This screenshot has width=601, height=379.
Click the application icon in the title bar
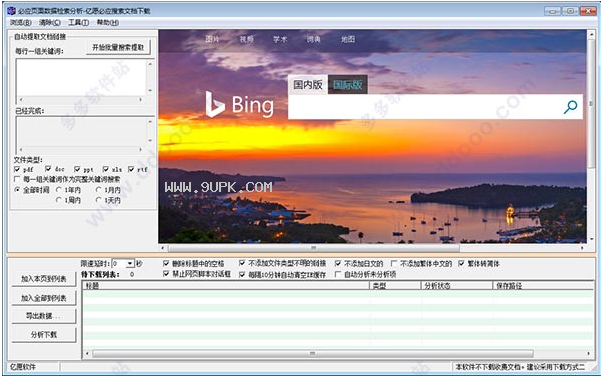[x=11, y=11]
